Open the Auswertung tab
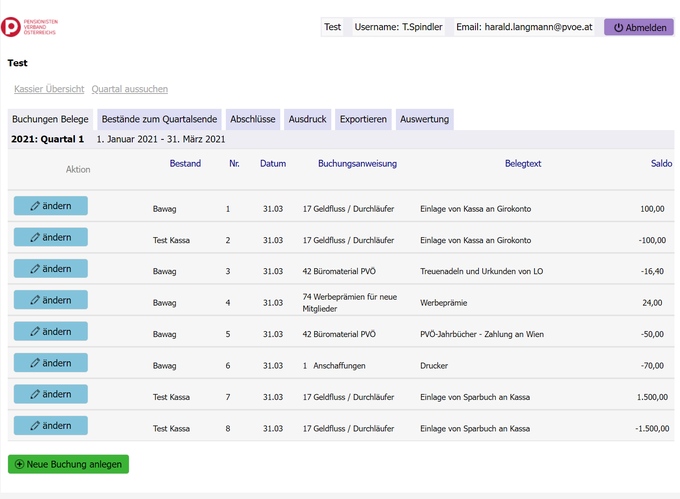The width and height of the screenshot is (680, 499). pyautogui.click(x=425, y=119)
